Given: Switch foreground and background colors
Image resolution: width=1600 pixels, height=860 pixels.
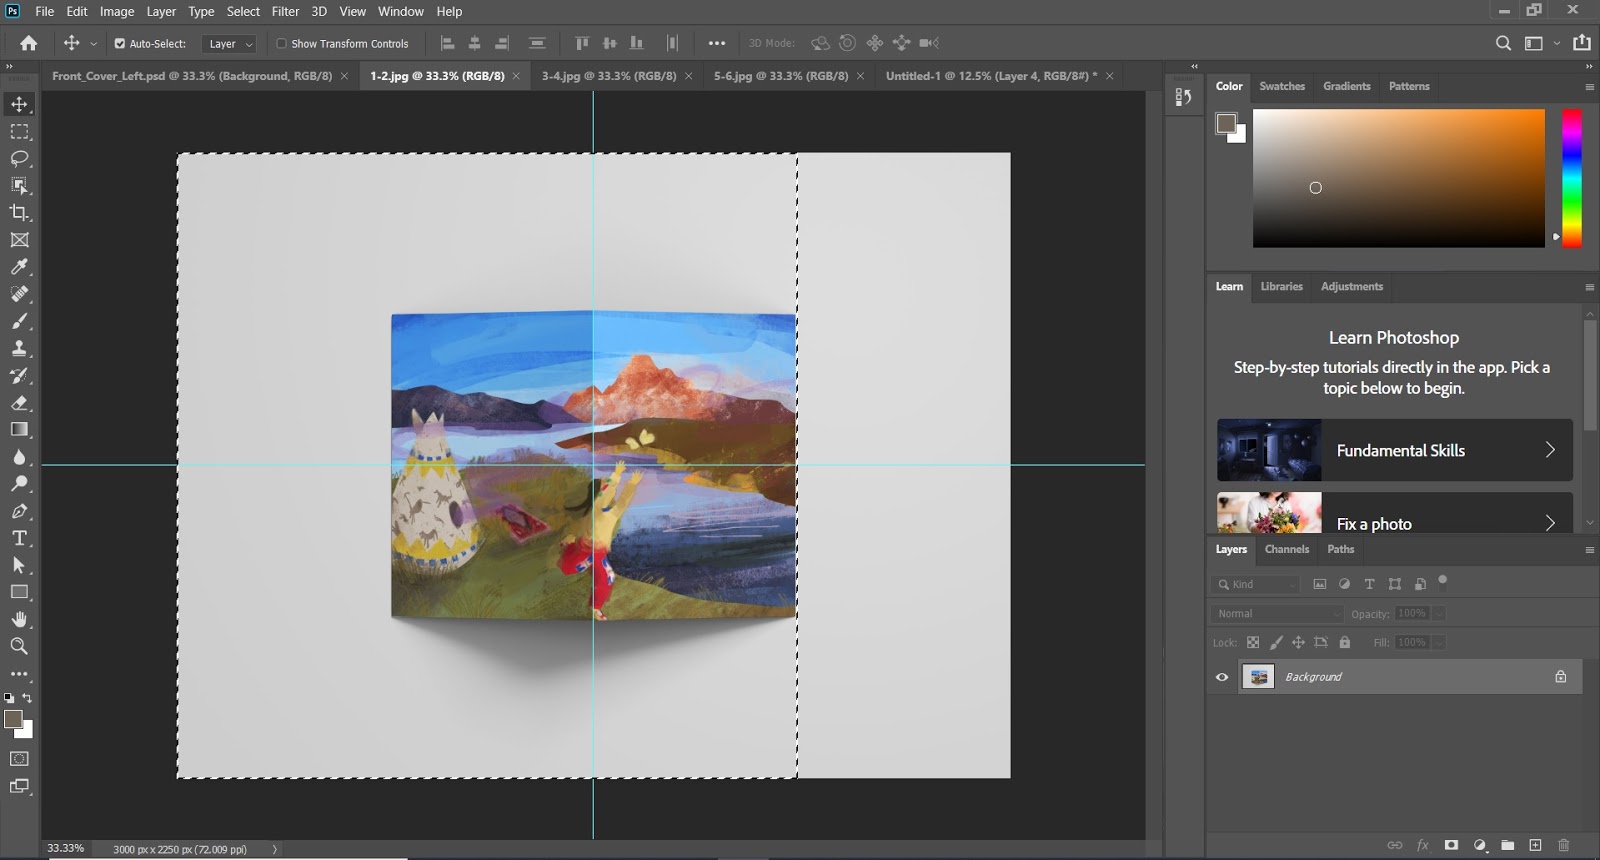Looking at the screenshot, I should 27,698.
